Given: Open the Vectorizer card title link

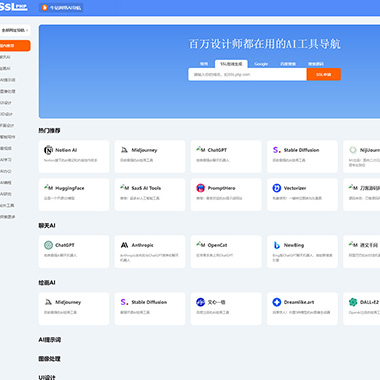Looking at the screenshot, I should (295, 188).
